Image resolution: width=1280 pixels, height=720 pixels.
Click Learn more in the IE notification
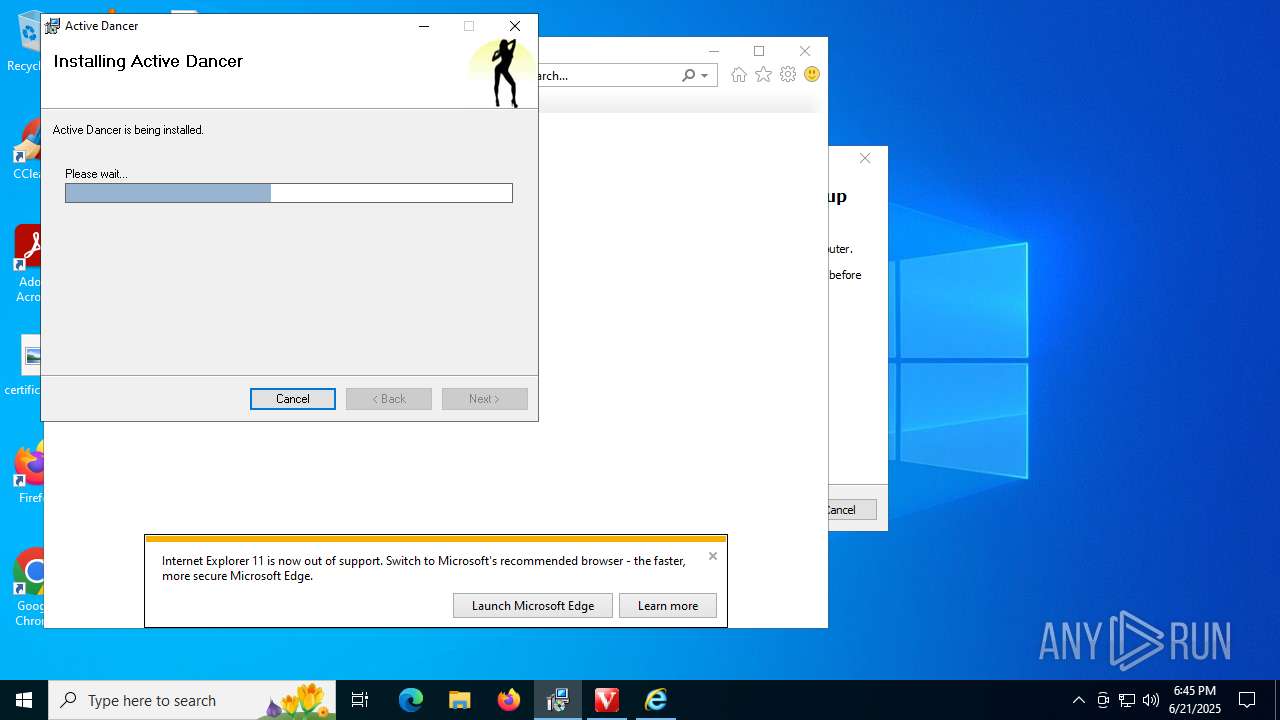[x=668, y=606]
